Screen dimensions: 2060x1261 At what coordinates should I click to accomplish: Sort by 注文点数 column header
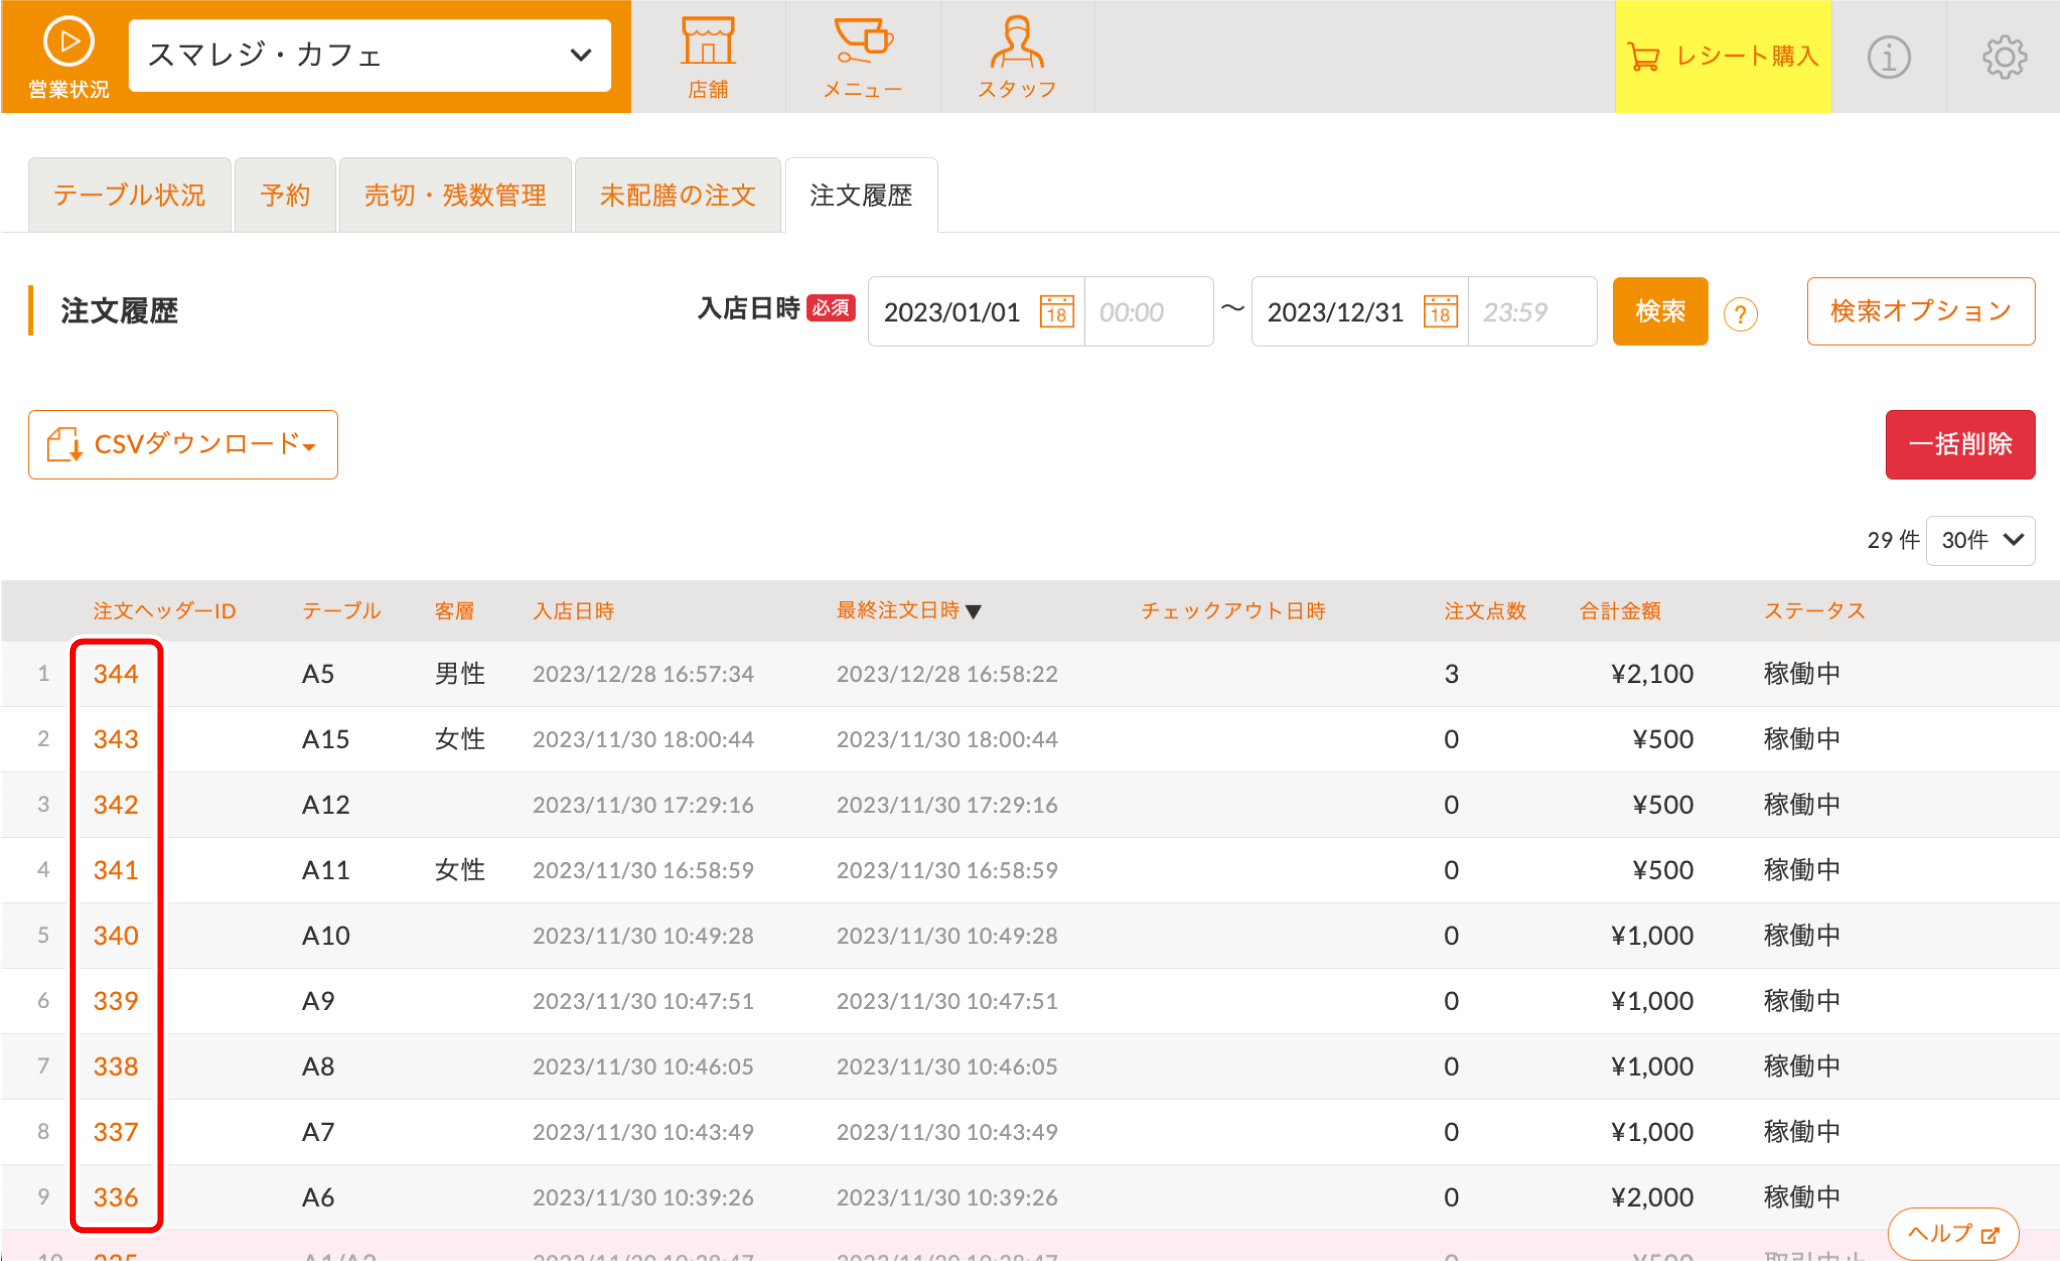point(1485,611)
